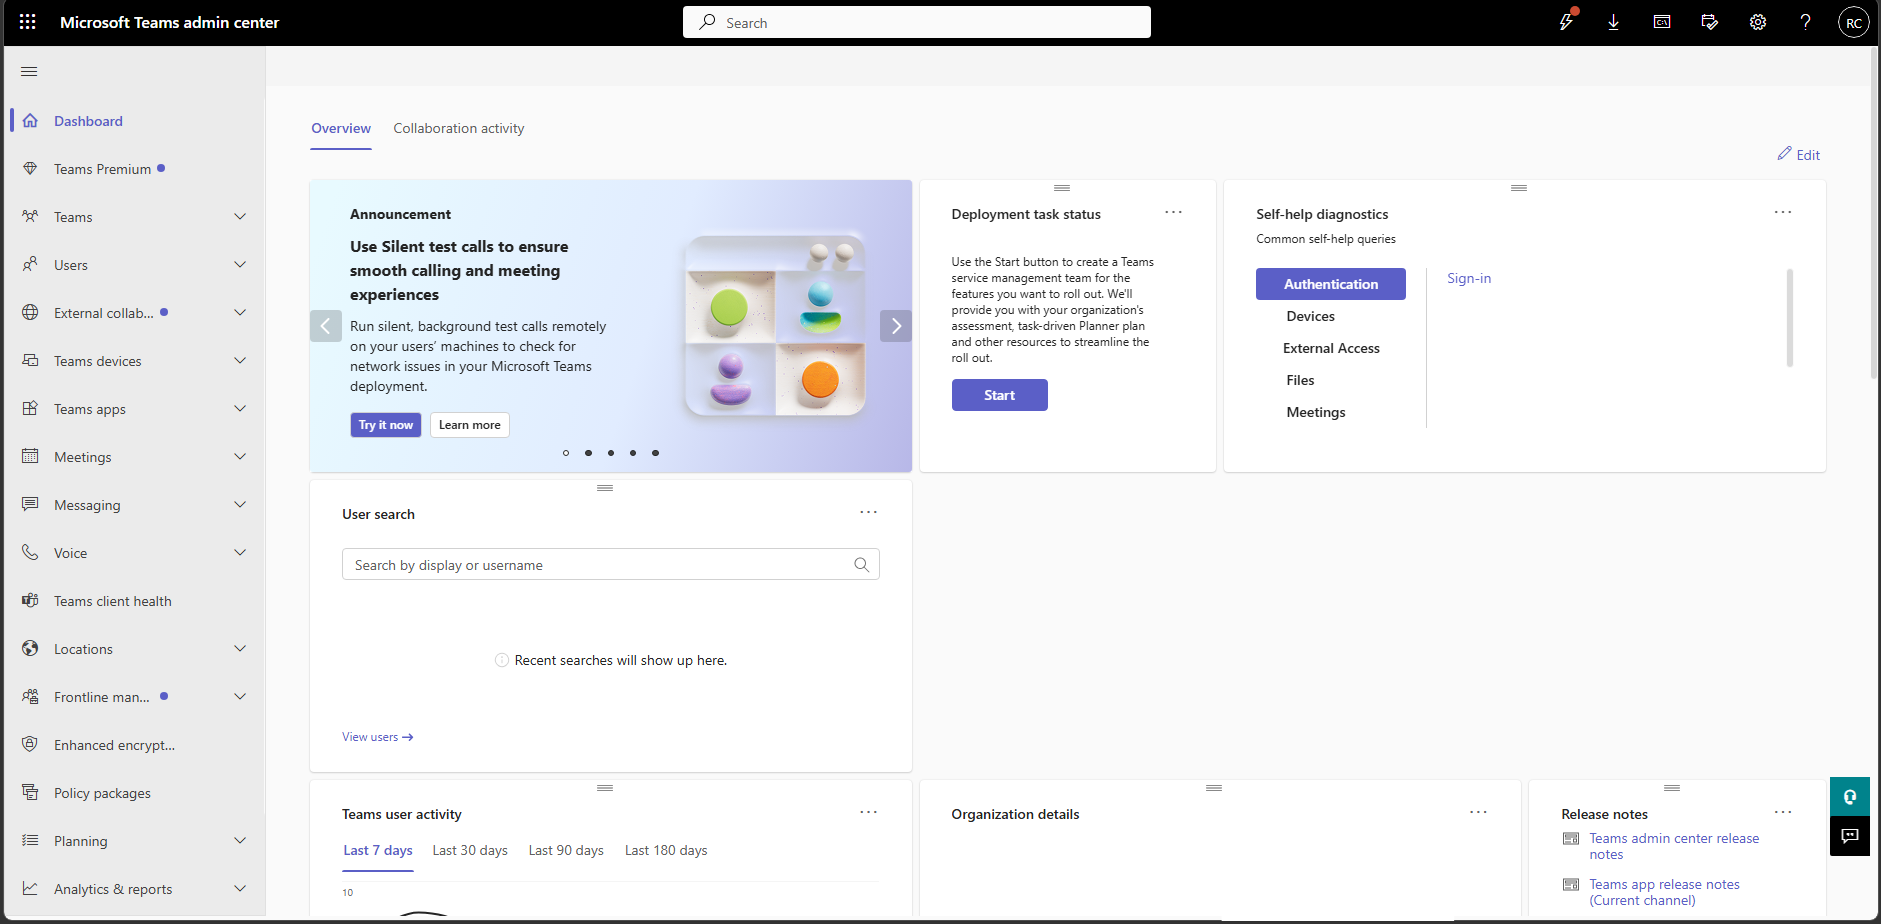Expand the Meetings chevron
This screenshot has height=924, width=1881.
(240, 457)
